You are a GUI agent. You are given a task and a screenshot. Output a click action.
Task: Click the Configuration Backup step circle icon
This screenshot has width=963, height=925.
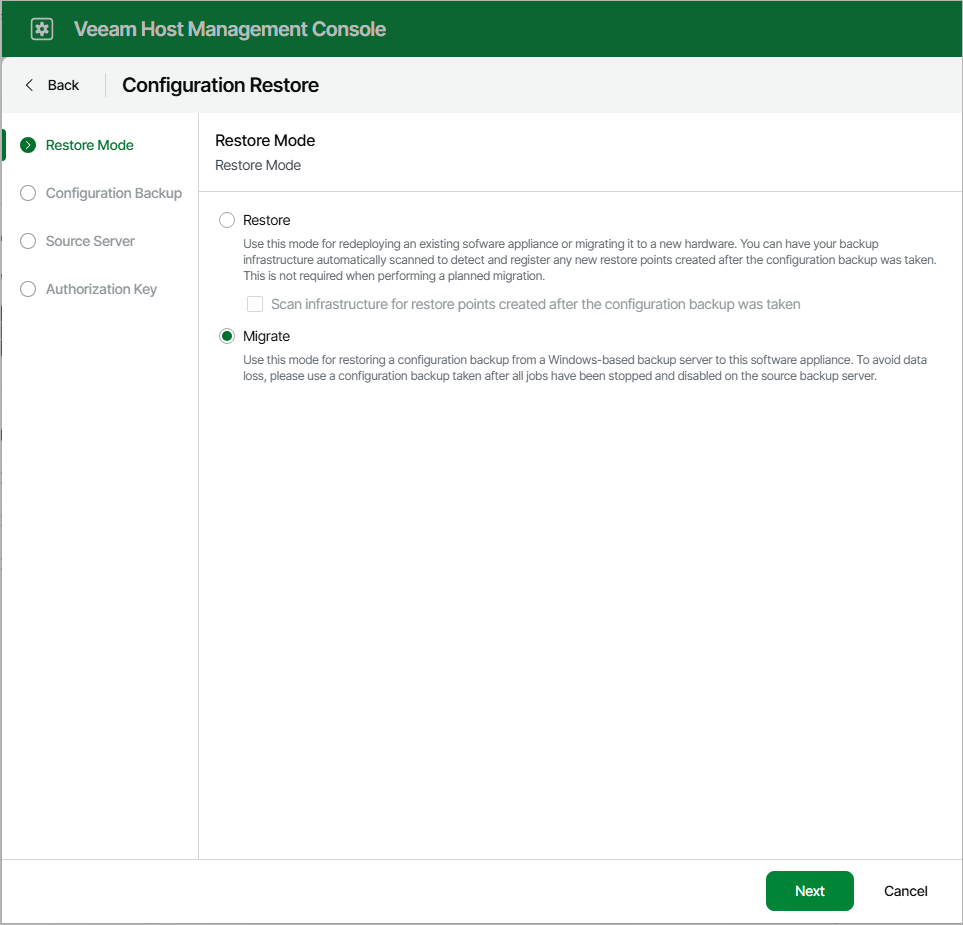coord(27,193)
